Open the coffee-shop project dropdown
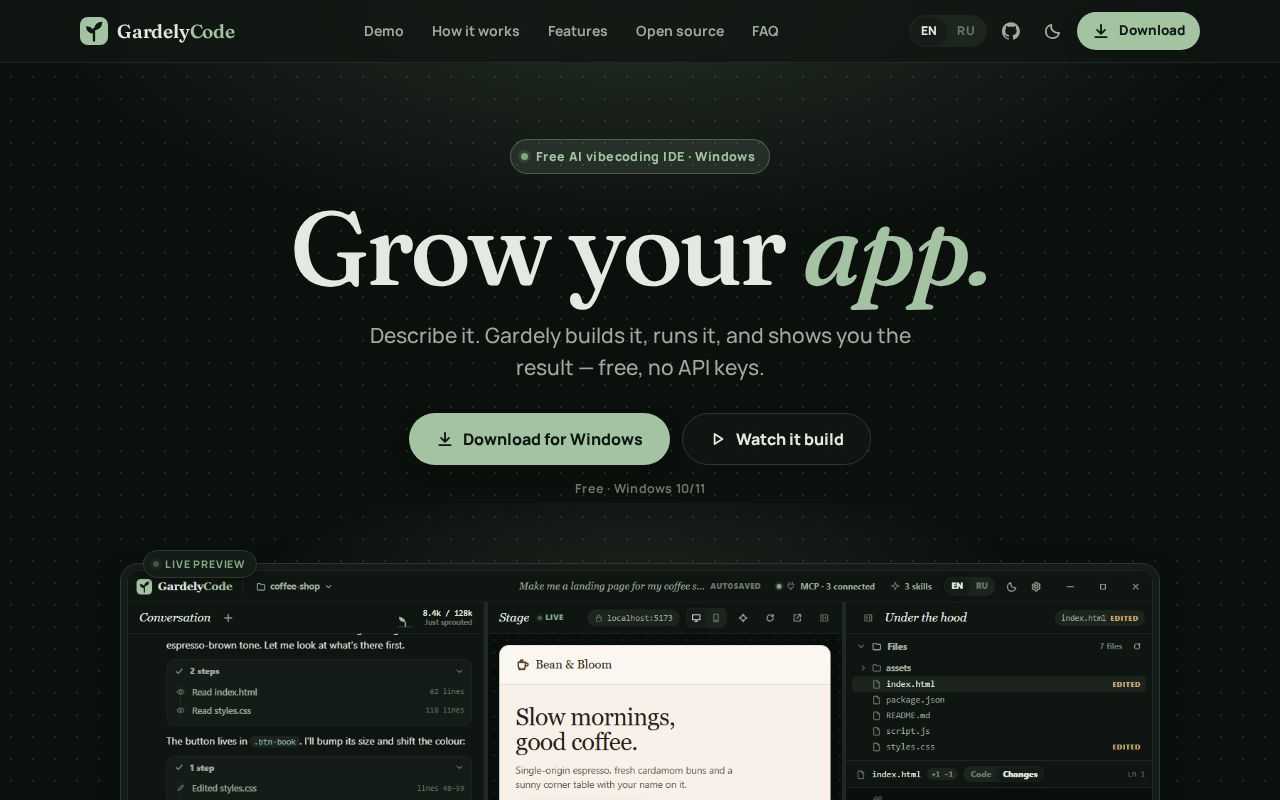This screenshot has height=800, width=1280. pyautogui.click(x=294, y=587)
